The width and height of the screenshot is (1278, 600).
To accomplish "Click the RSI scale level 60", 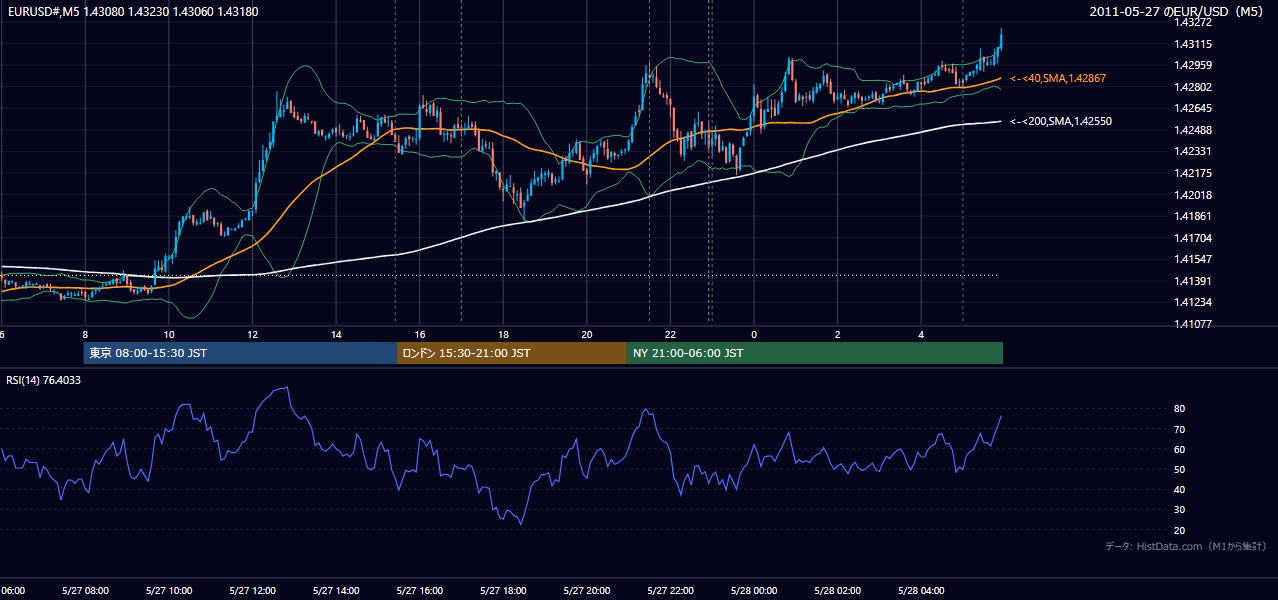I will click(1180, 449).
